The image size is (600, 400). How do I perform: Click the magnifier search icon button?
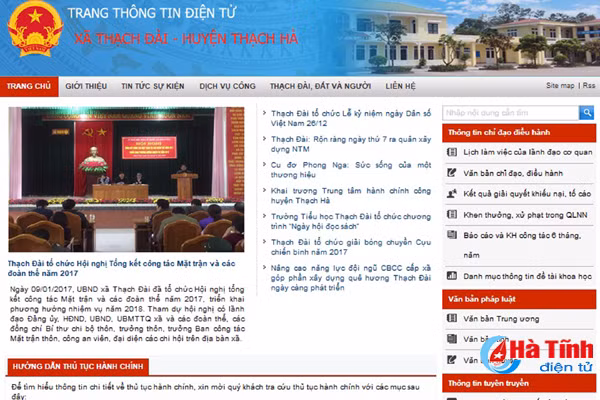tap(586, 113)
